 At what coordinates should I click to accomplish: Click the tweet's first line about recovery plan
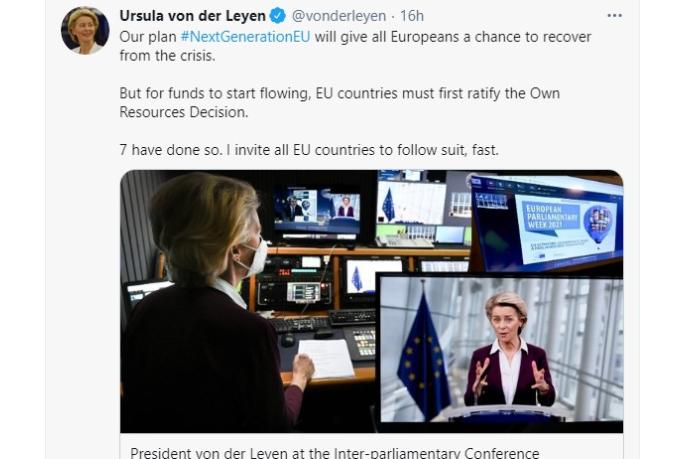(355, 37)
